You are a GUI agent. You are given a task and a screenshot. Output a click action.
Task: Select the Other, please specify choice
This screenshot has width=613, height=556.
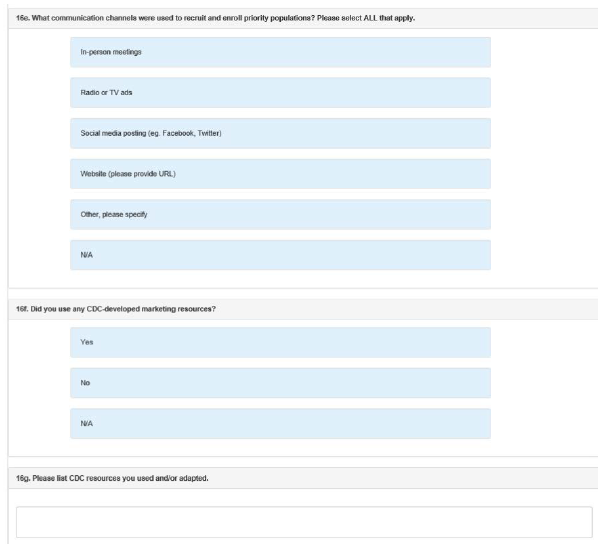pos(280,215)
